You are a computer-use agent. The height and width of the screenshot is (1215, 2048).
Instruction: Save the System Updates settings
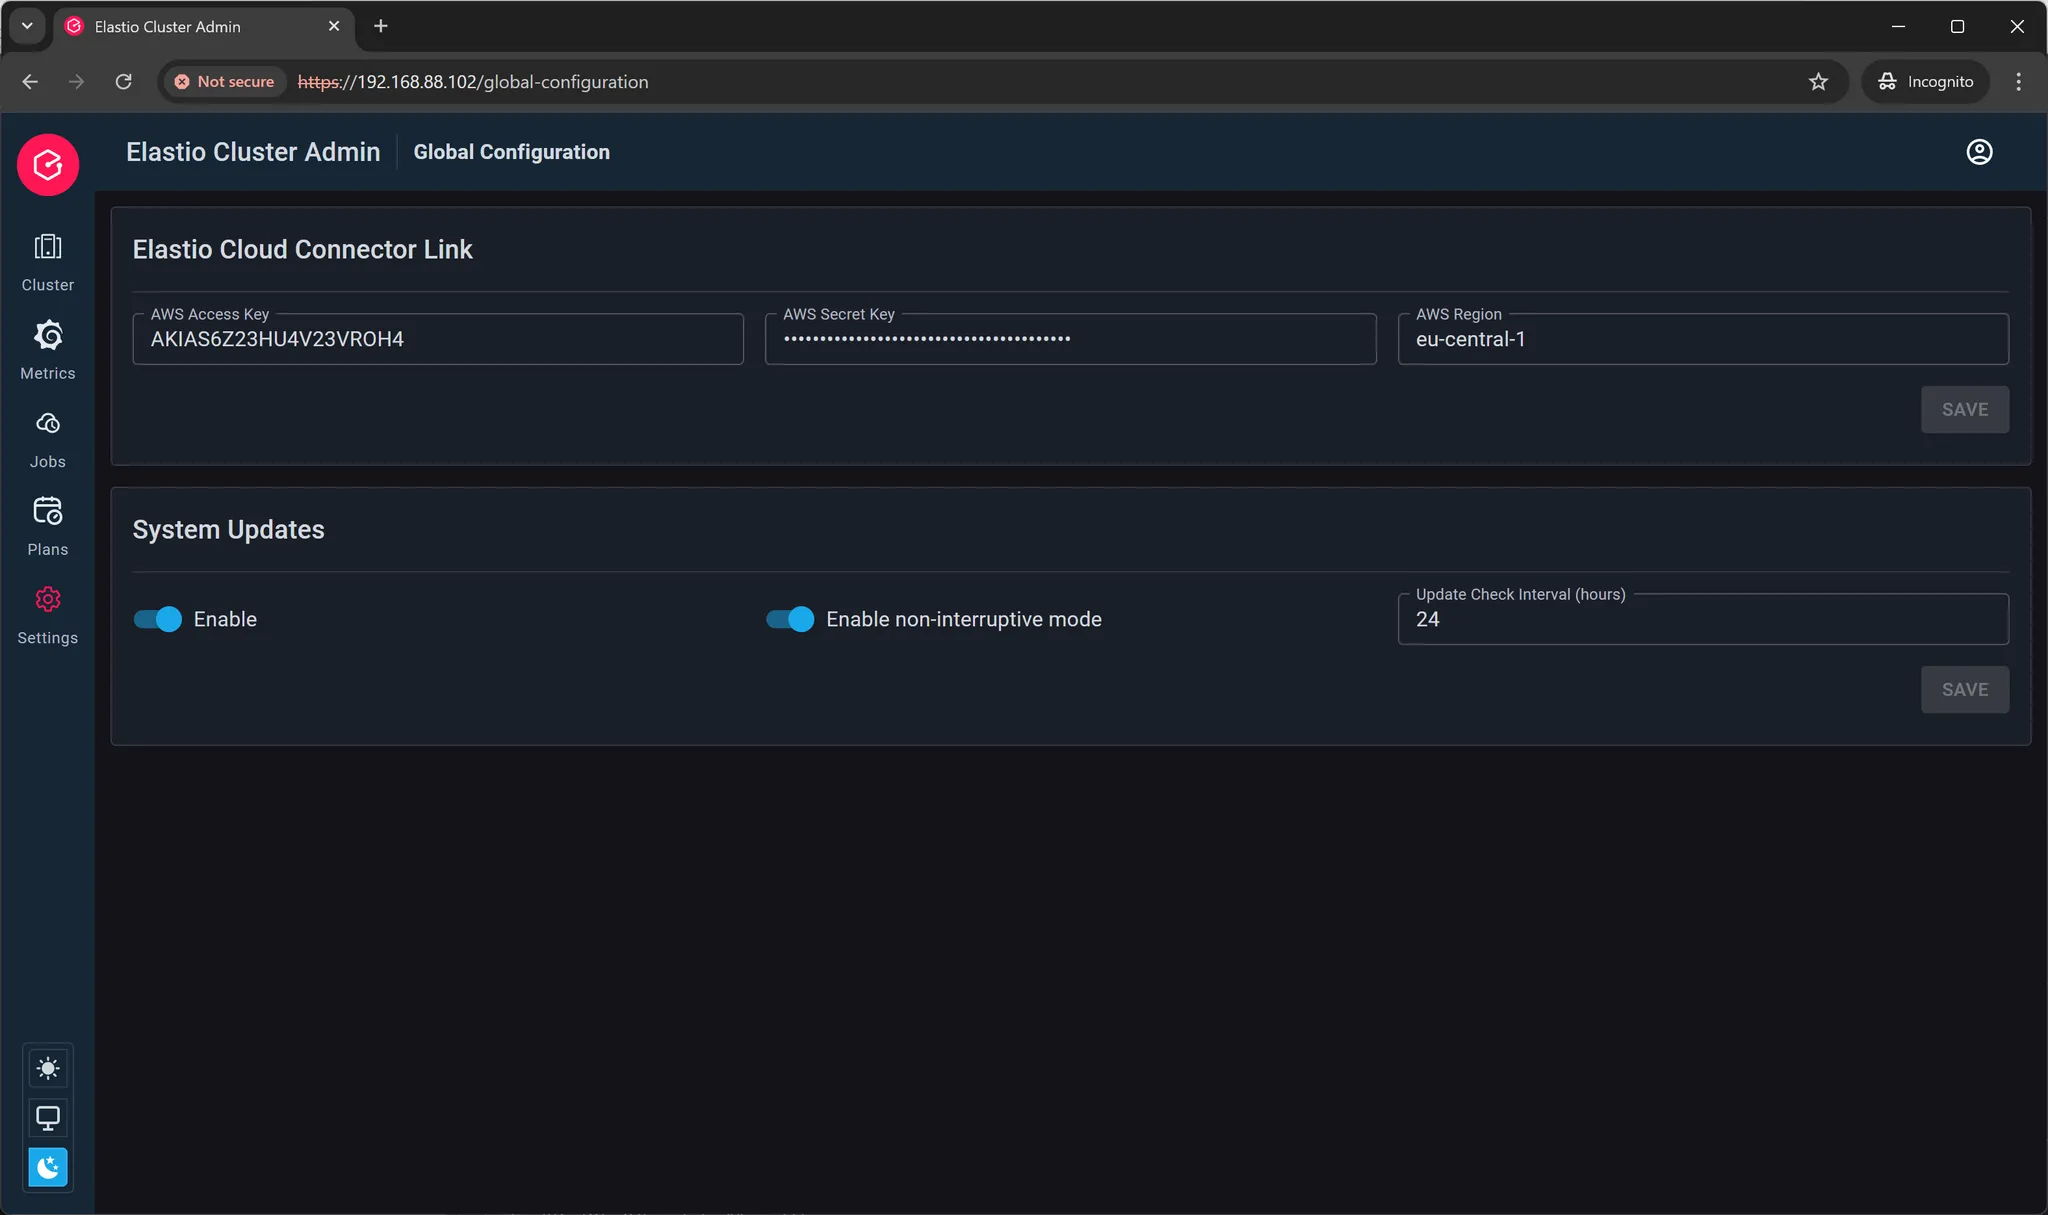pos(1964,690)
